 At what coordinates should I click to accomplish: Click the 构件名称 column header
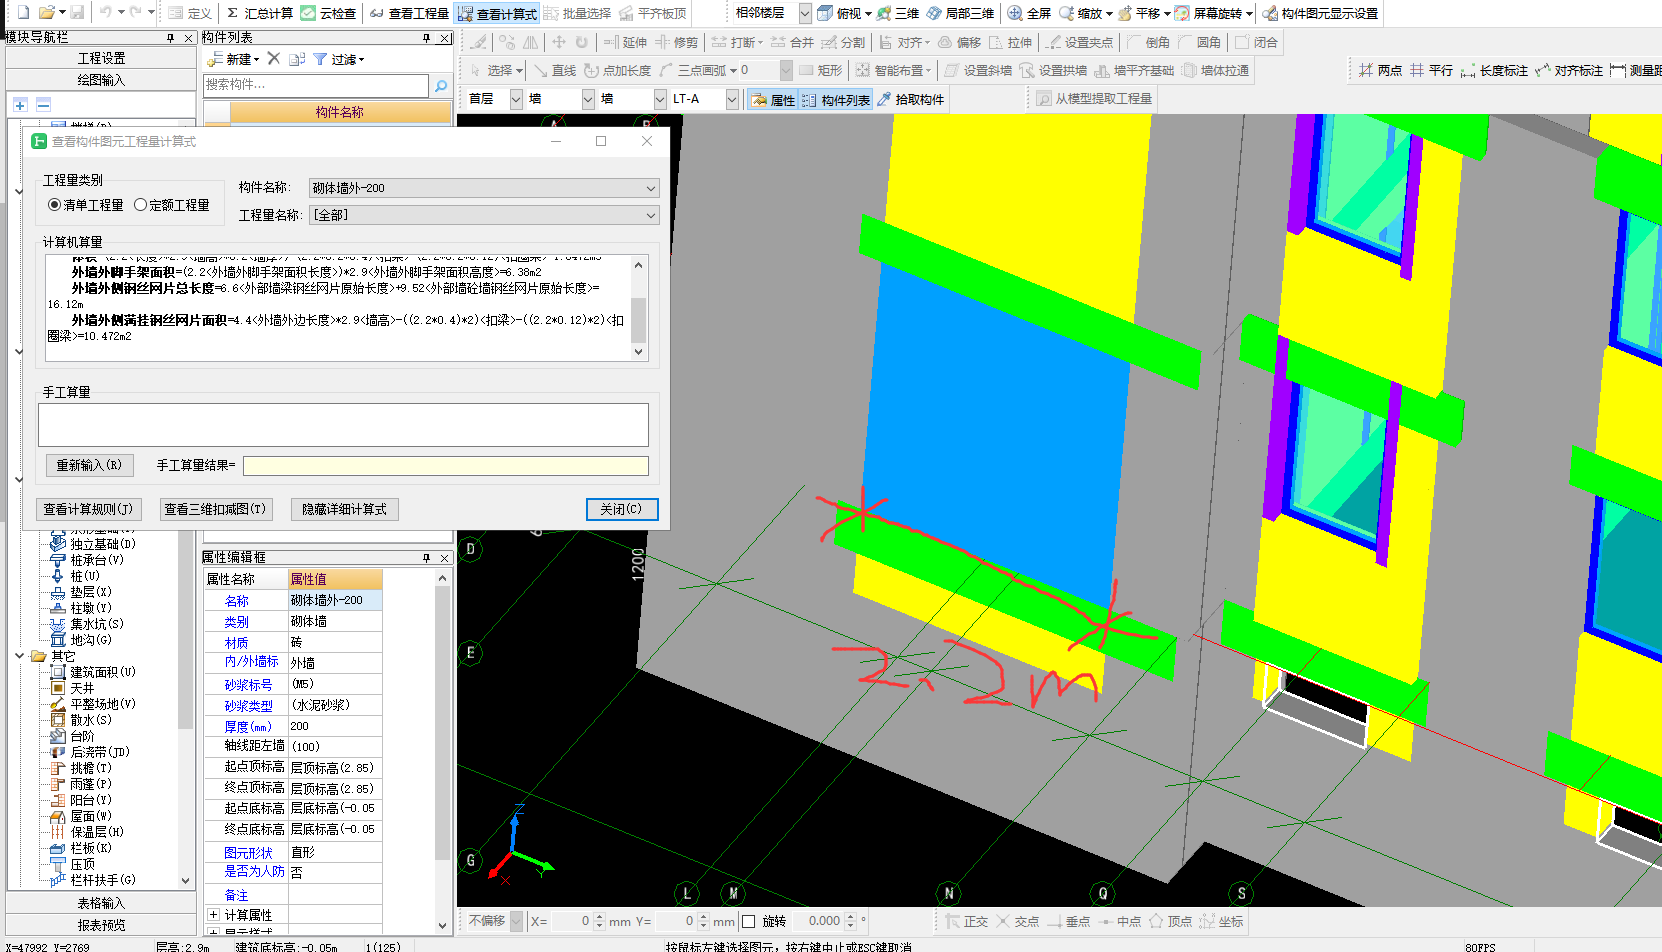(x=339, y=112)
